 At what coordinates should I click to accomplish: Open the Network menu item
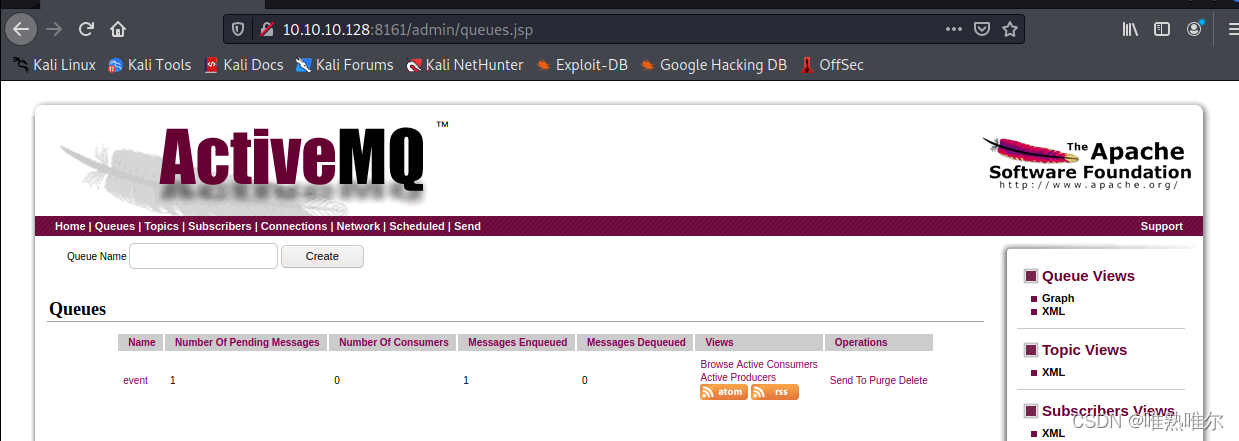point(358,226)
